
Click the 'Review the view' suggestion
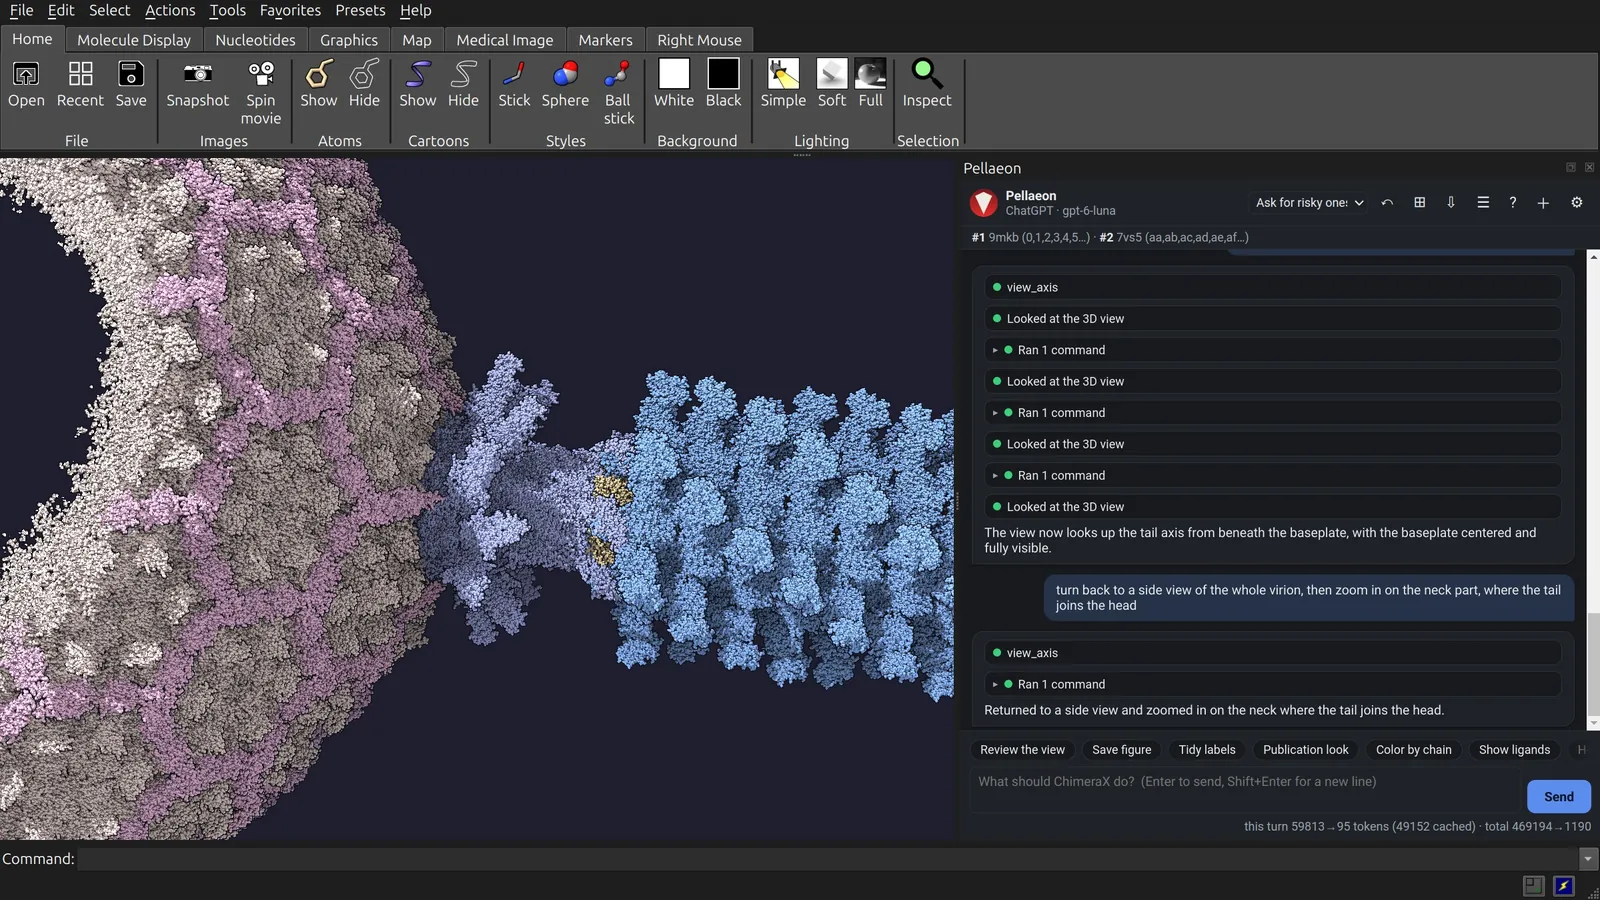[1022, 750]
